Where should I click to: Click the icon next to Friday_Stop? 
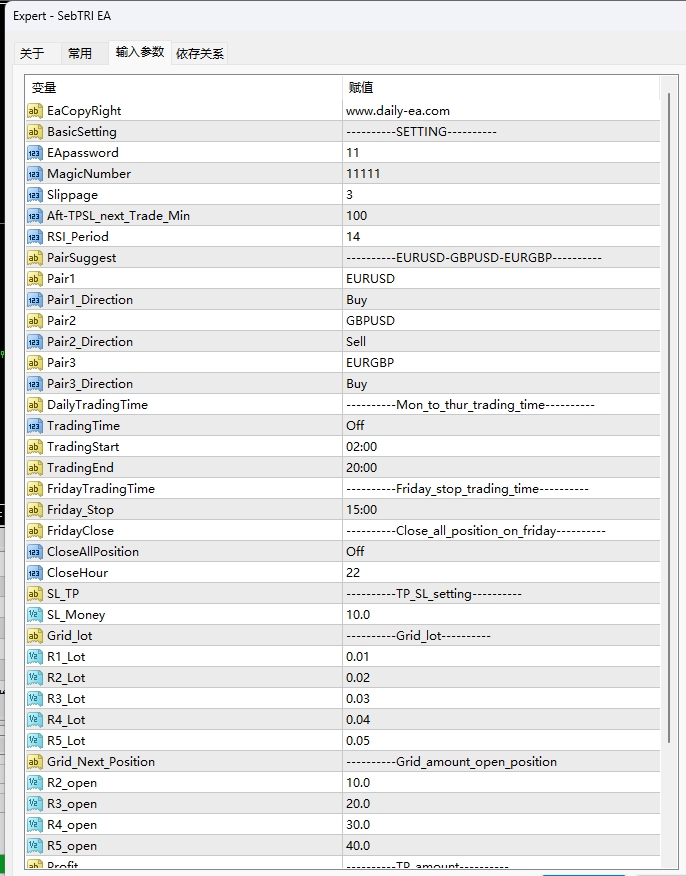(x=35, y=510)
